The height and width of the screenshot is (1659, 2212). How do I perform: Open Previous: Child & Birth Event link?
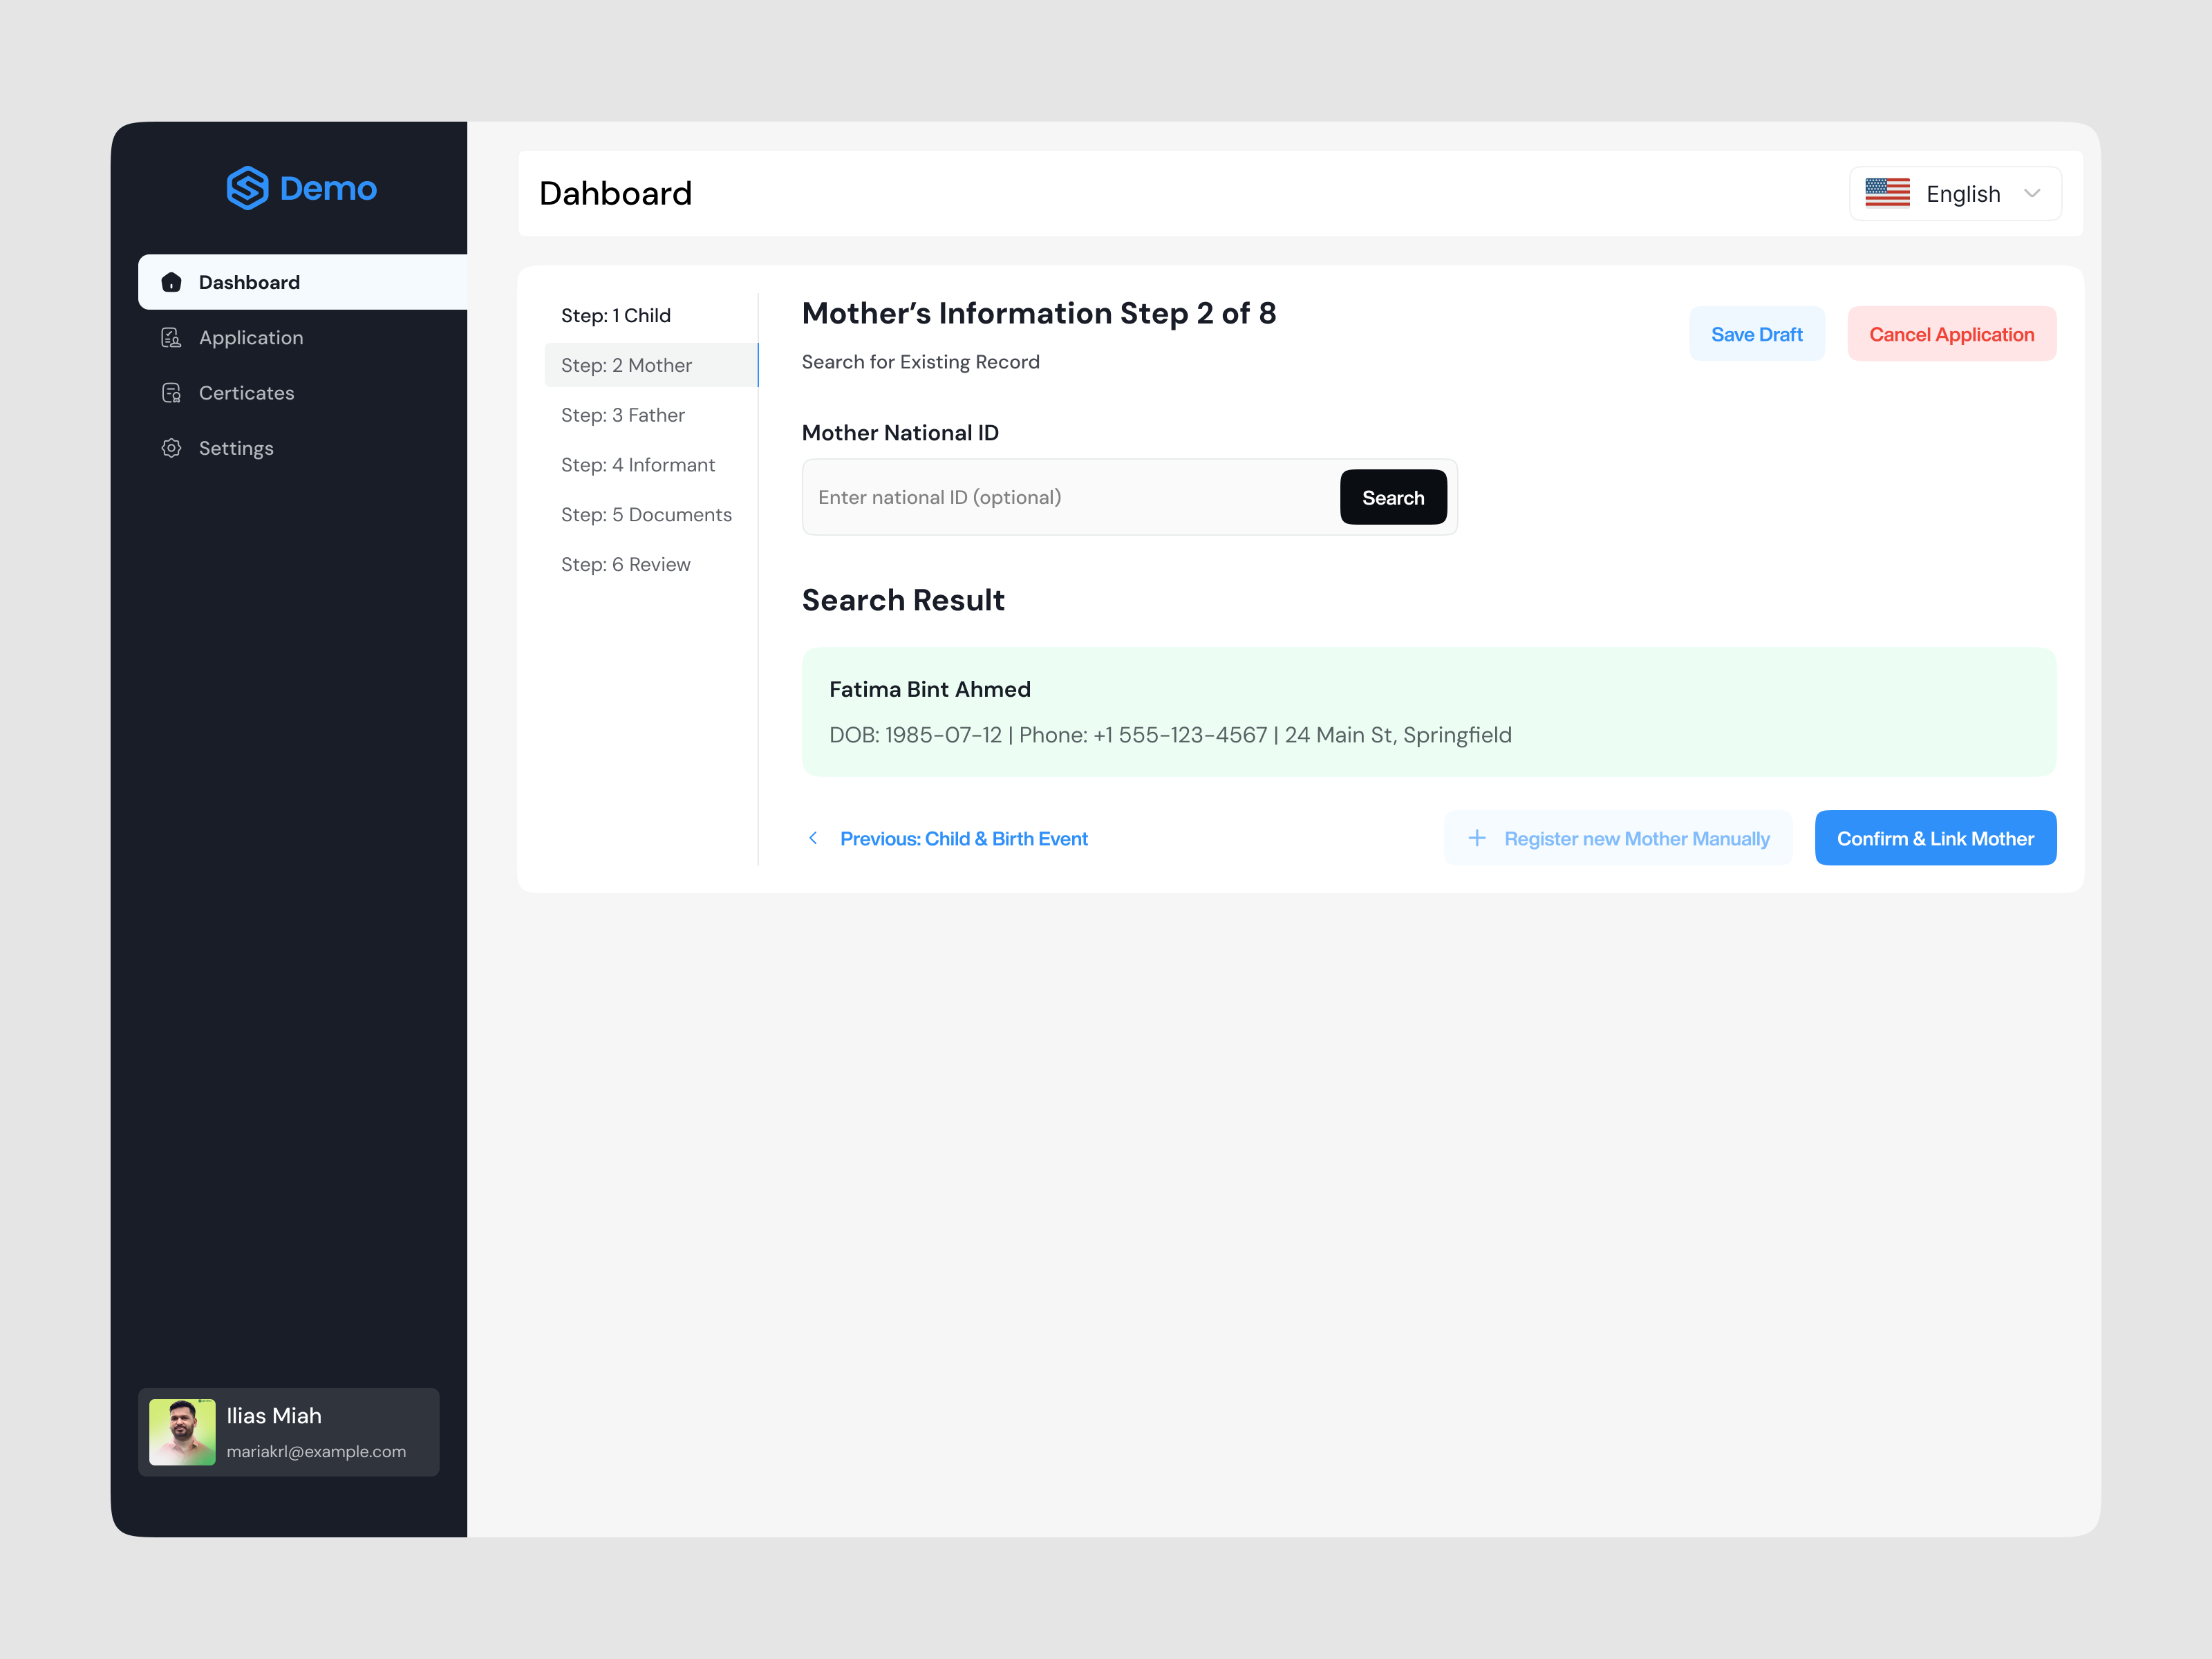pyautogui.click(x=964, y=838)
